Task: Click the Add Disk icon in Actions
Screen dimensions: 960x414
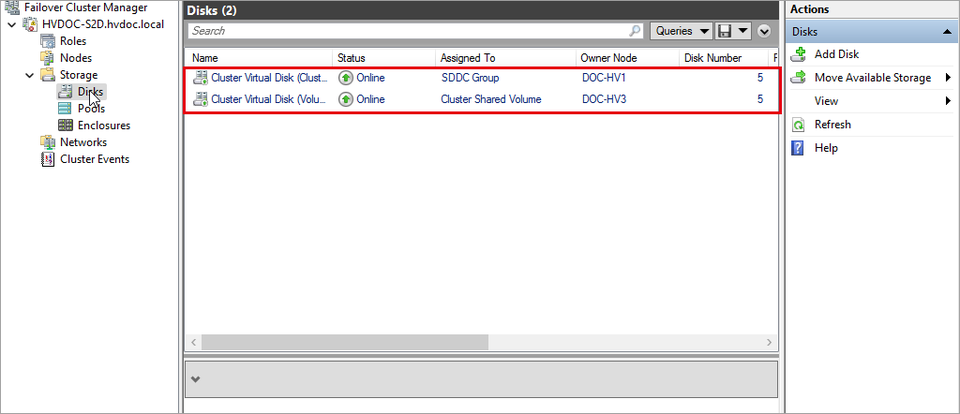Action: (x=798, y=55)
